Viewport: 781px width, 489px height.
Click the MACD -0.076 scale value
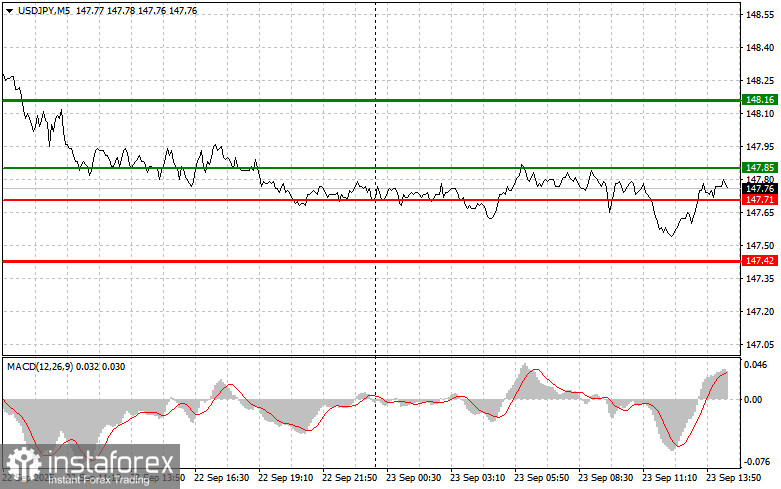coord(757,462)
